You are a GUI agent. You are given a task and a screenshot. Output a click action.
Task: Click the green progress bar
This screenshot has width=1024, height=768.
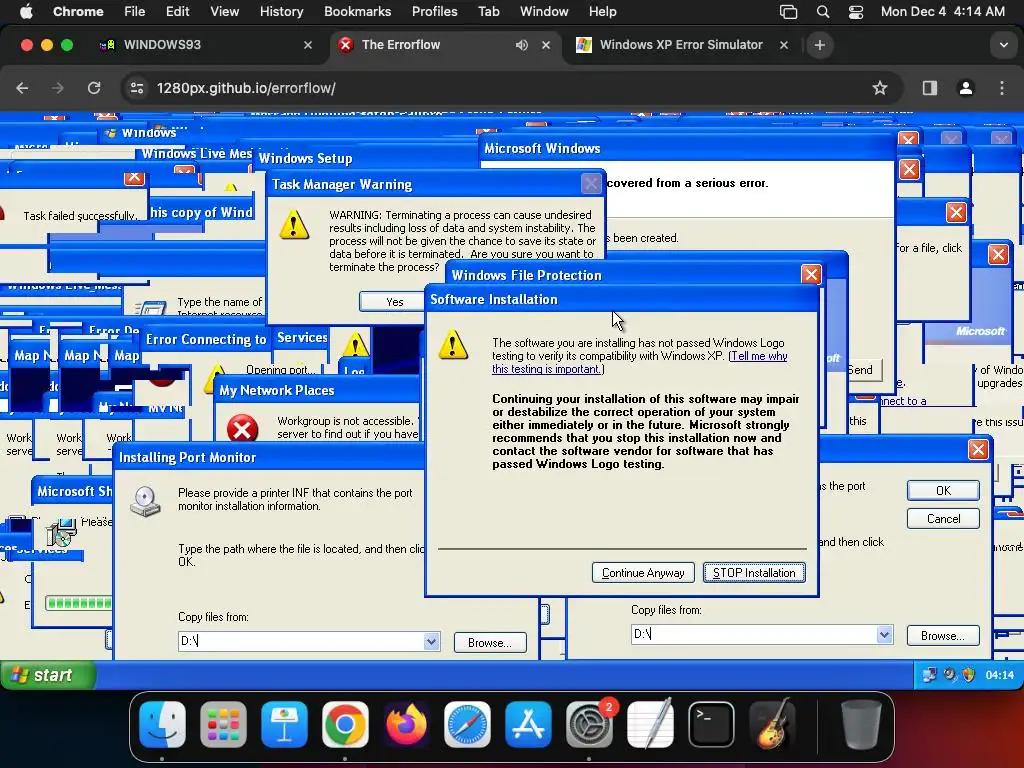tap(79, 603)
